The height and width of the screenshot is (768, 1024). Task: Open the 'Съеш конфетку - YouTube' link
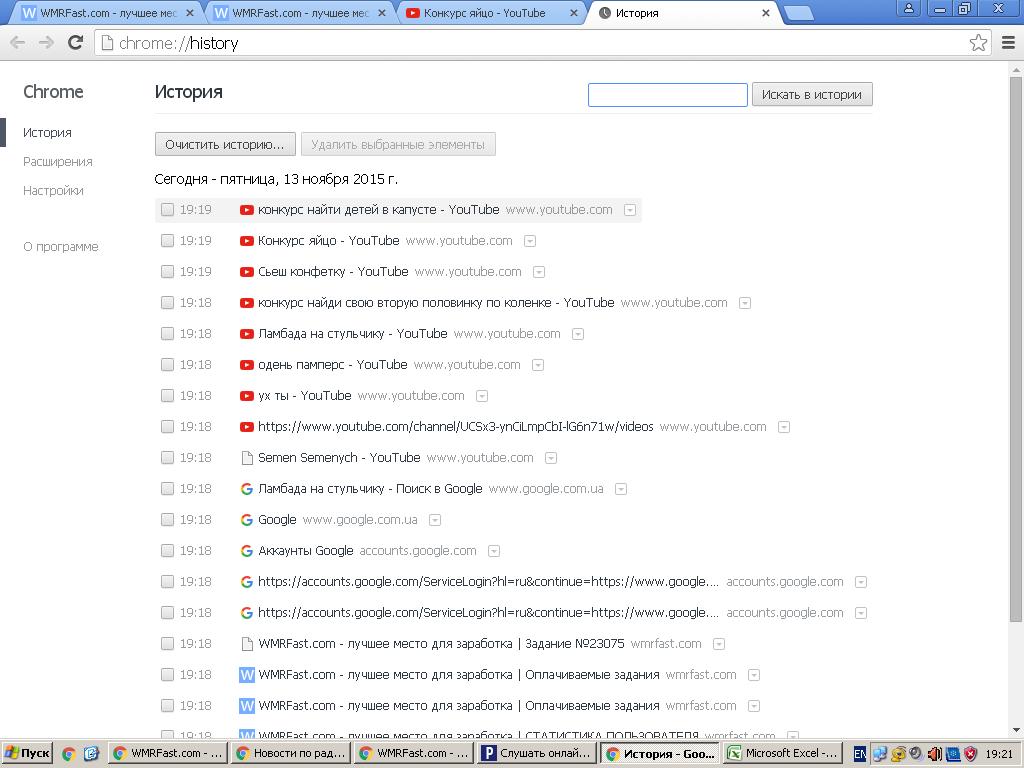point(333,272)
